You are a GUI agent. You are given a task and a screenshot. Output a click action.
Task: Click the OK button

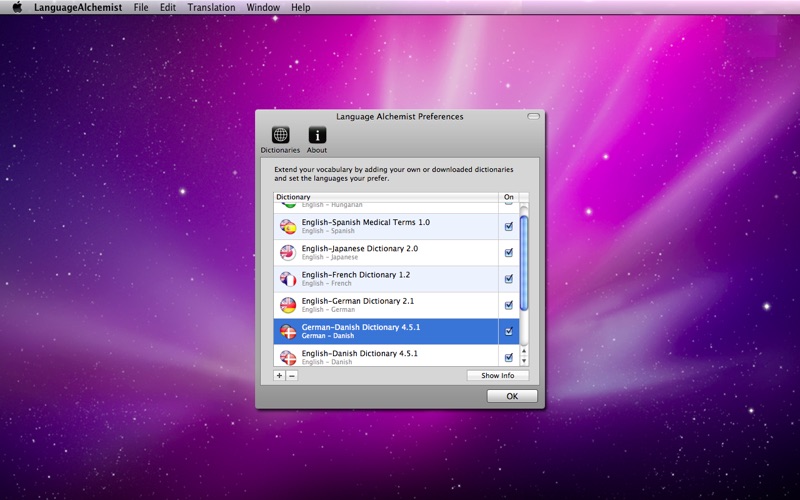tap(512, 396)
